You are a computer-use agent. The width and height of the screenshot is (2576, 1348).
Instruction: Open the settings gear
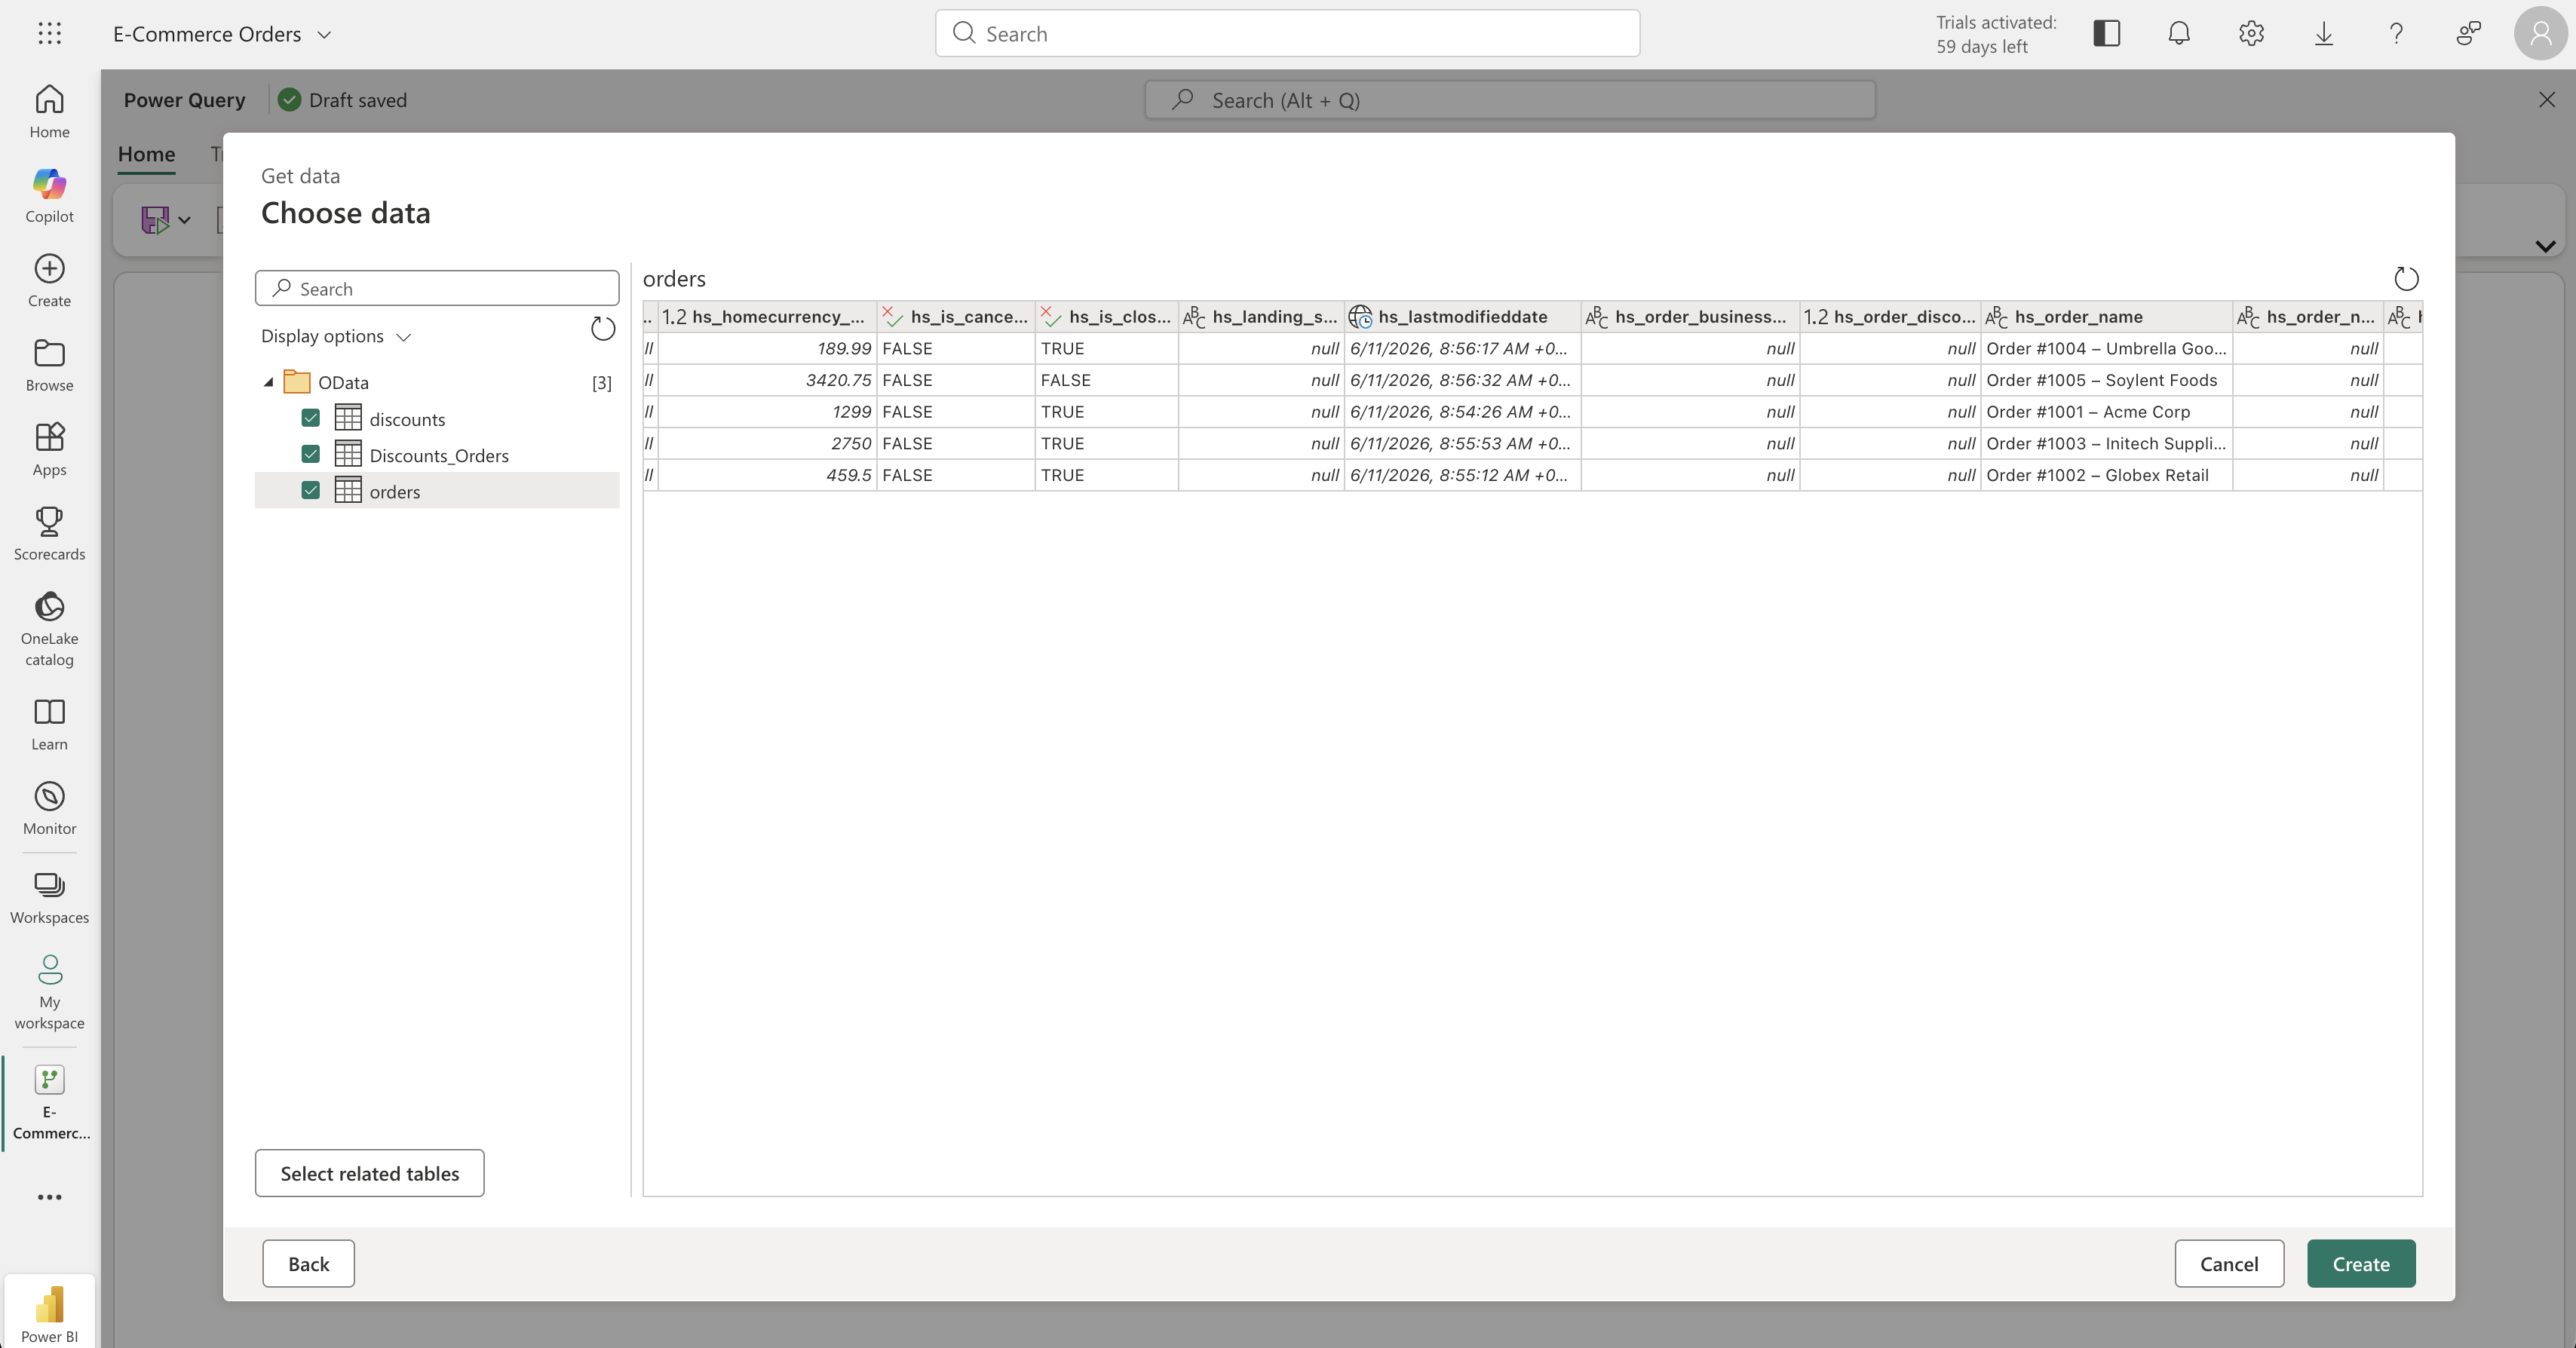[x=2251, y=33]
